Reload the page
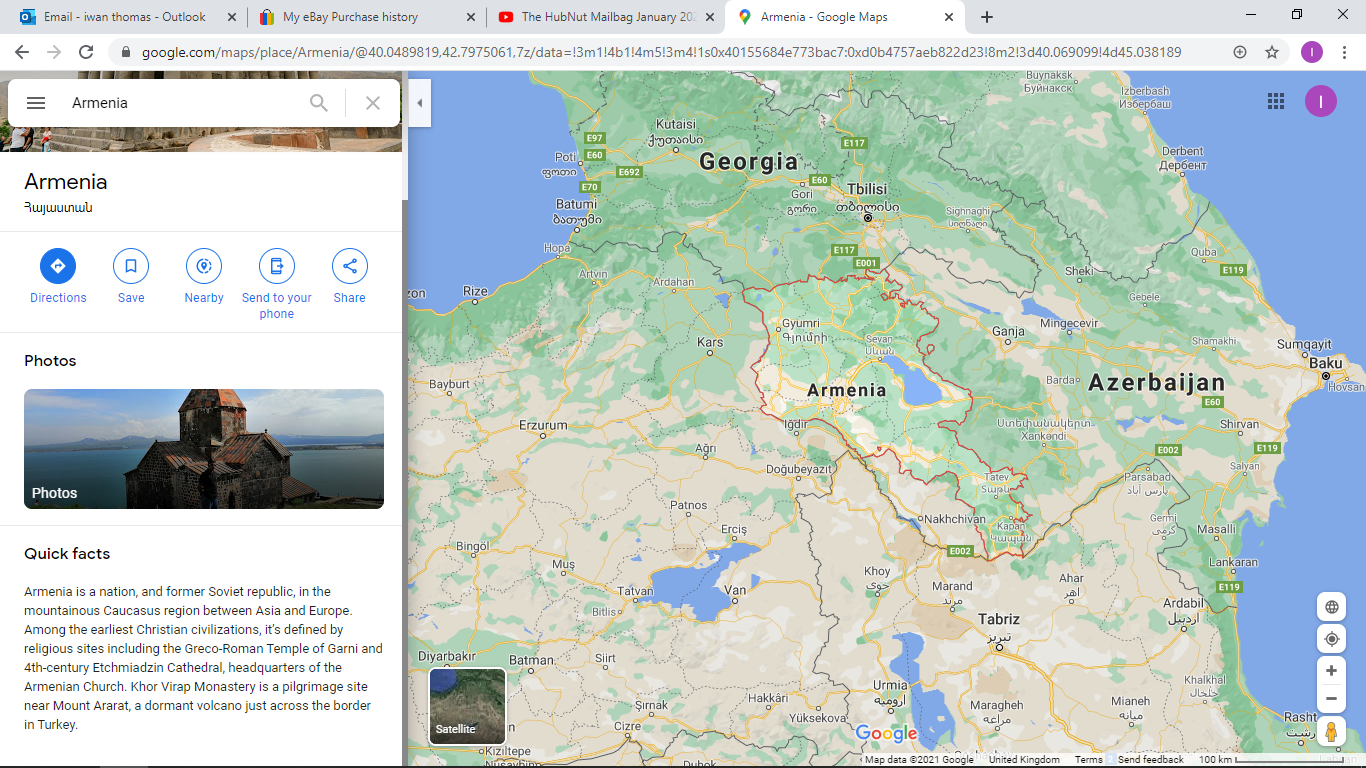This screenshot has width=1366, height=768. coord(86,52)
